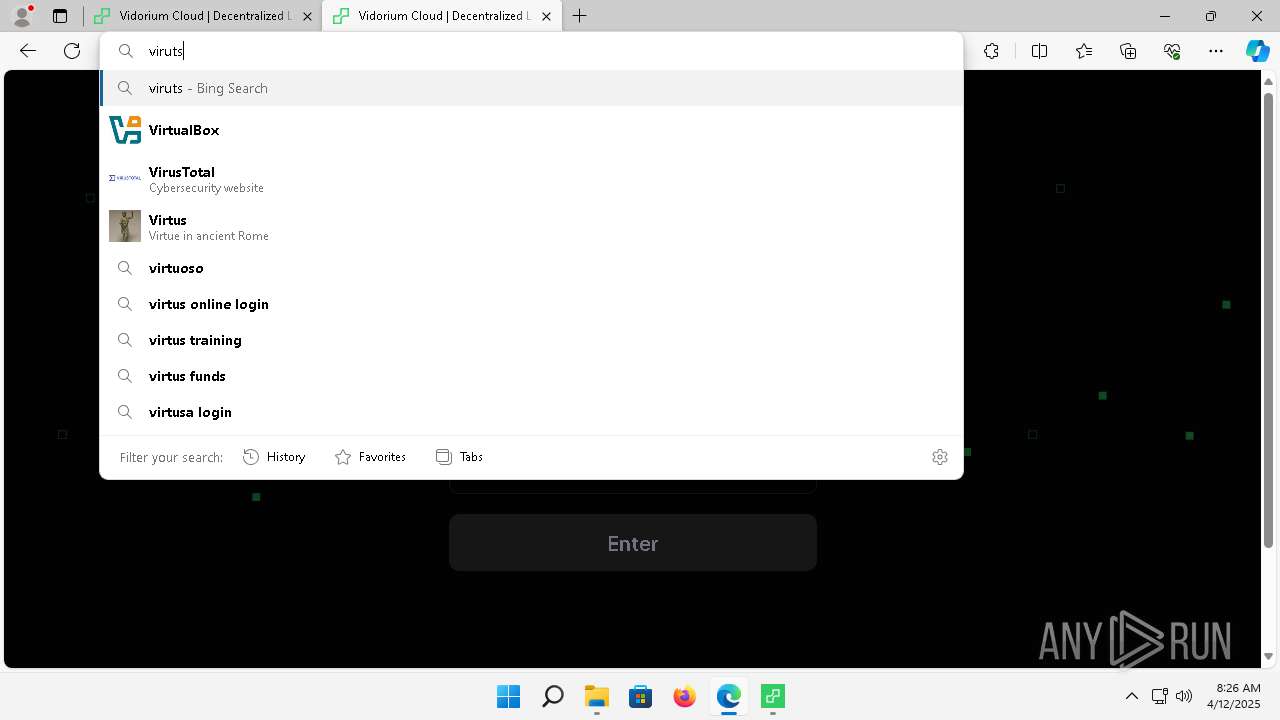The image size is (1280, 720).
Task: Click the address bar containing 'viruts'
Action: tap(531, 51)
